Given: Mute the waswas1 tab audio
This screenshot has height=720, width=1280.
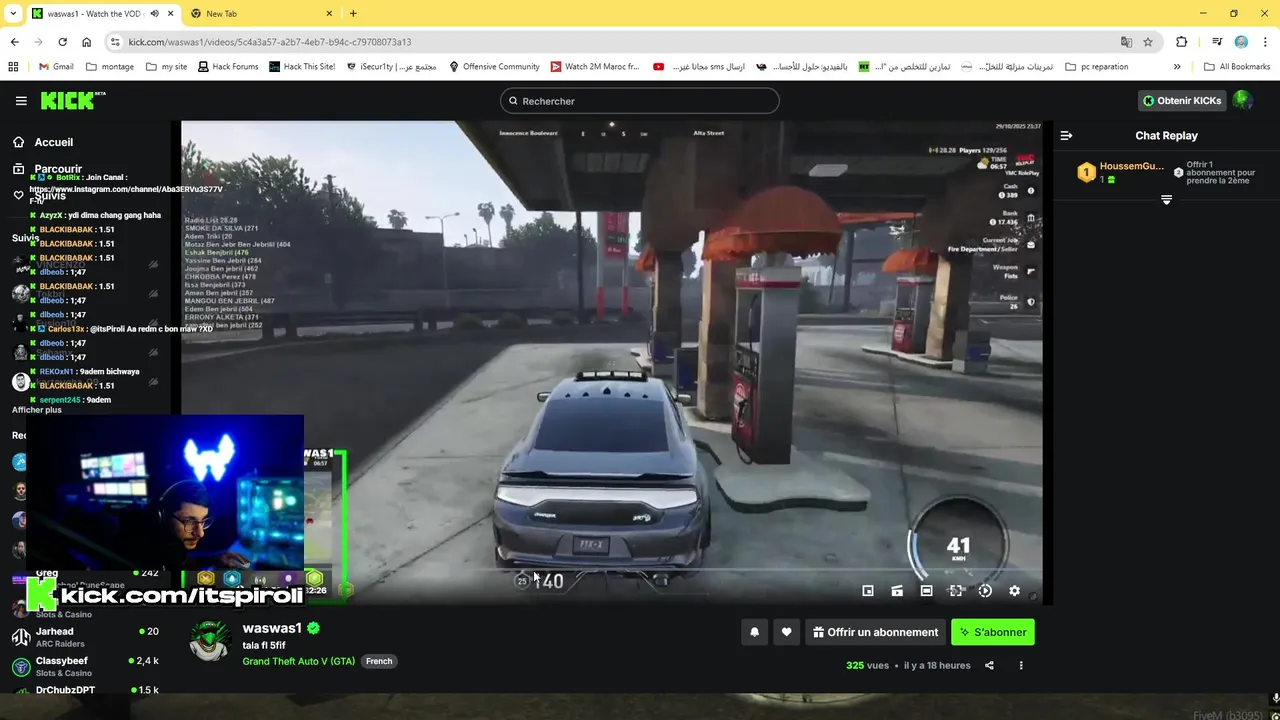Looking at the screenshot, I should (154, 14).
